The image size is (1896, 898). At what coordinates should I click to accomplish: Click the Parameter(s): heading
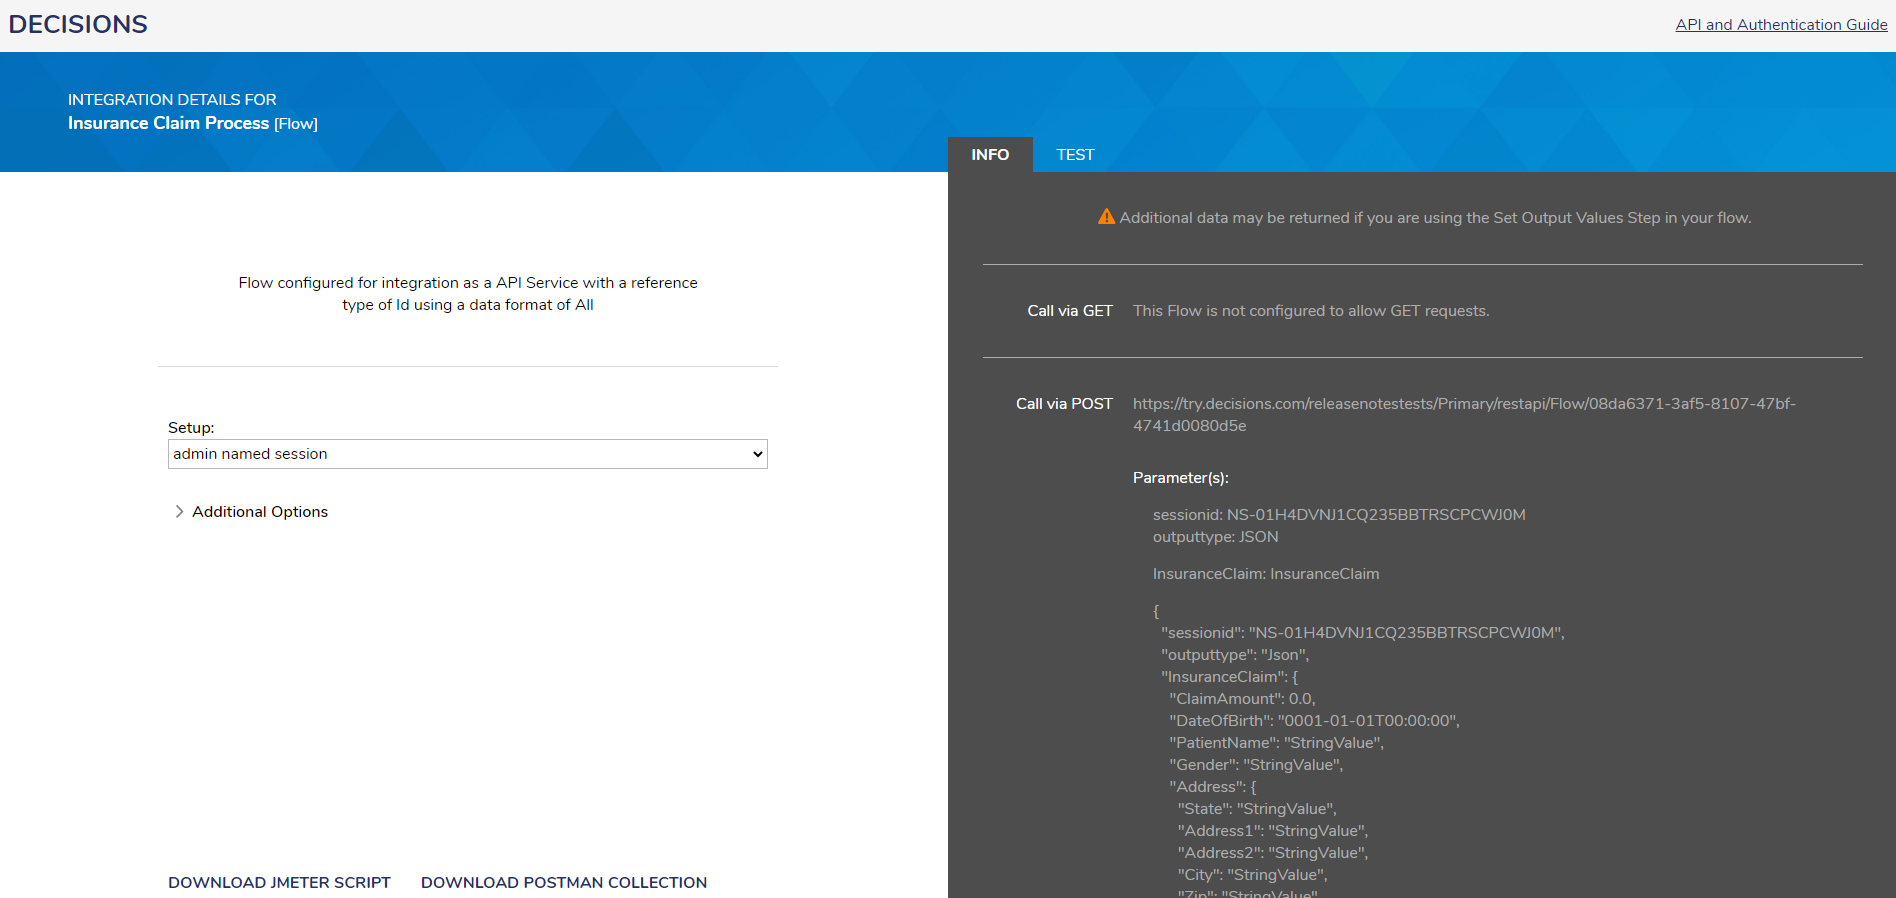pyautogui.click(x=1181, y=478)
